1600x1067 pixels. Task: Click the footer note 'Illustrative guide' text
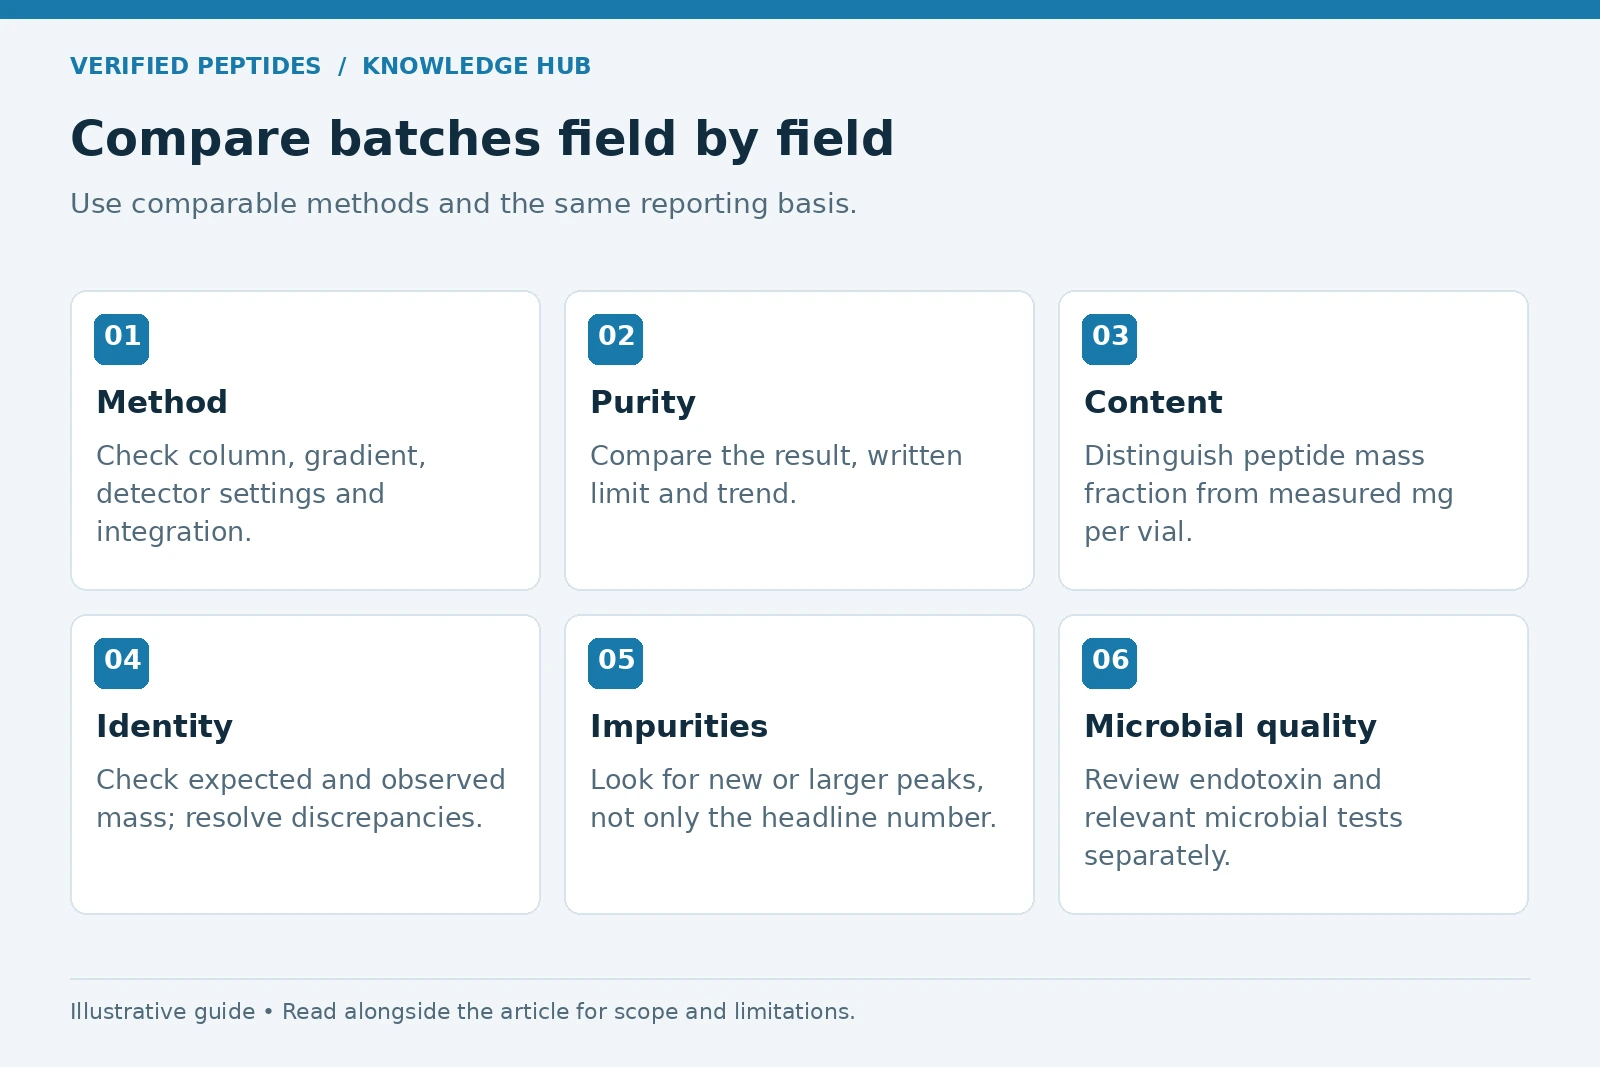(462, 1012)
